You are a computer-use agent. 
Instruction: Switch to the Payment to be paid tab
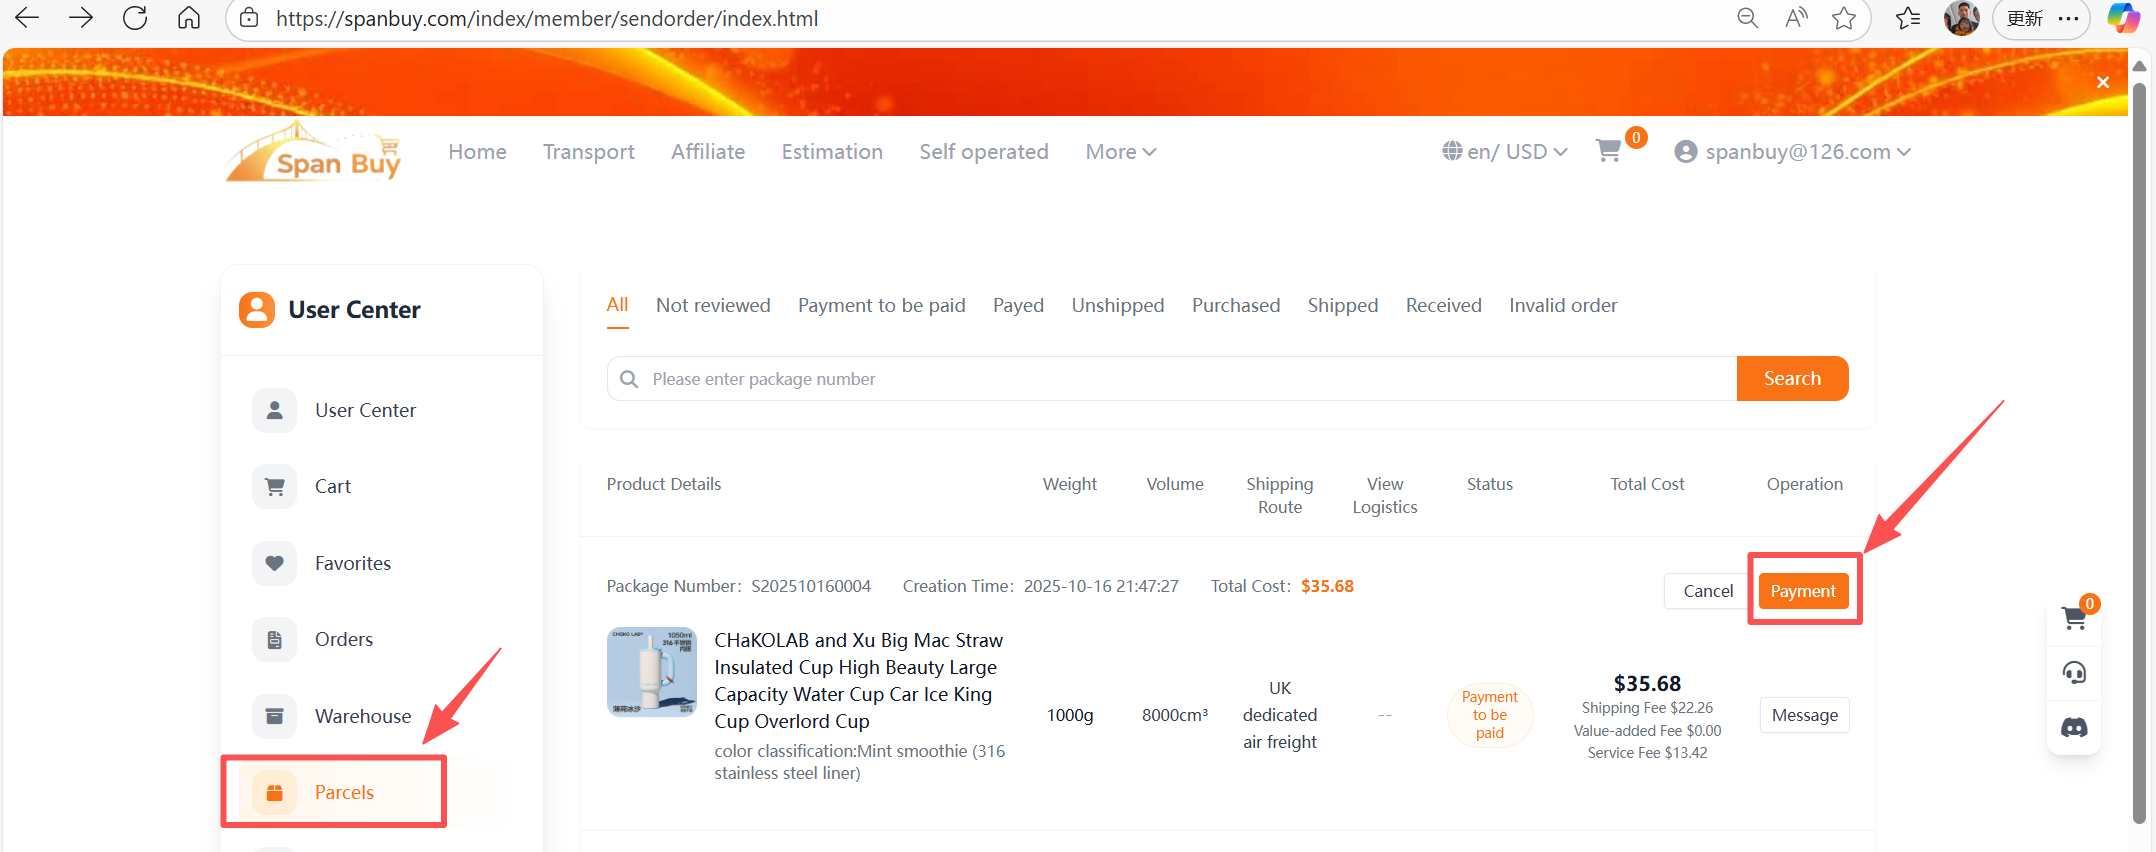pos(881,306)
